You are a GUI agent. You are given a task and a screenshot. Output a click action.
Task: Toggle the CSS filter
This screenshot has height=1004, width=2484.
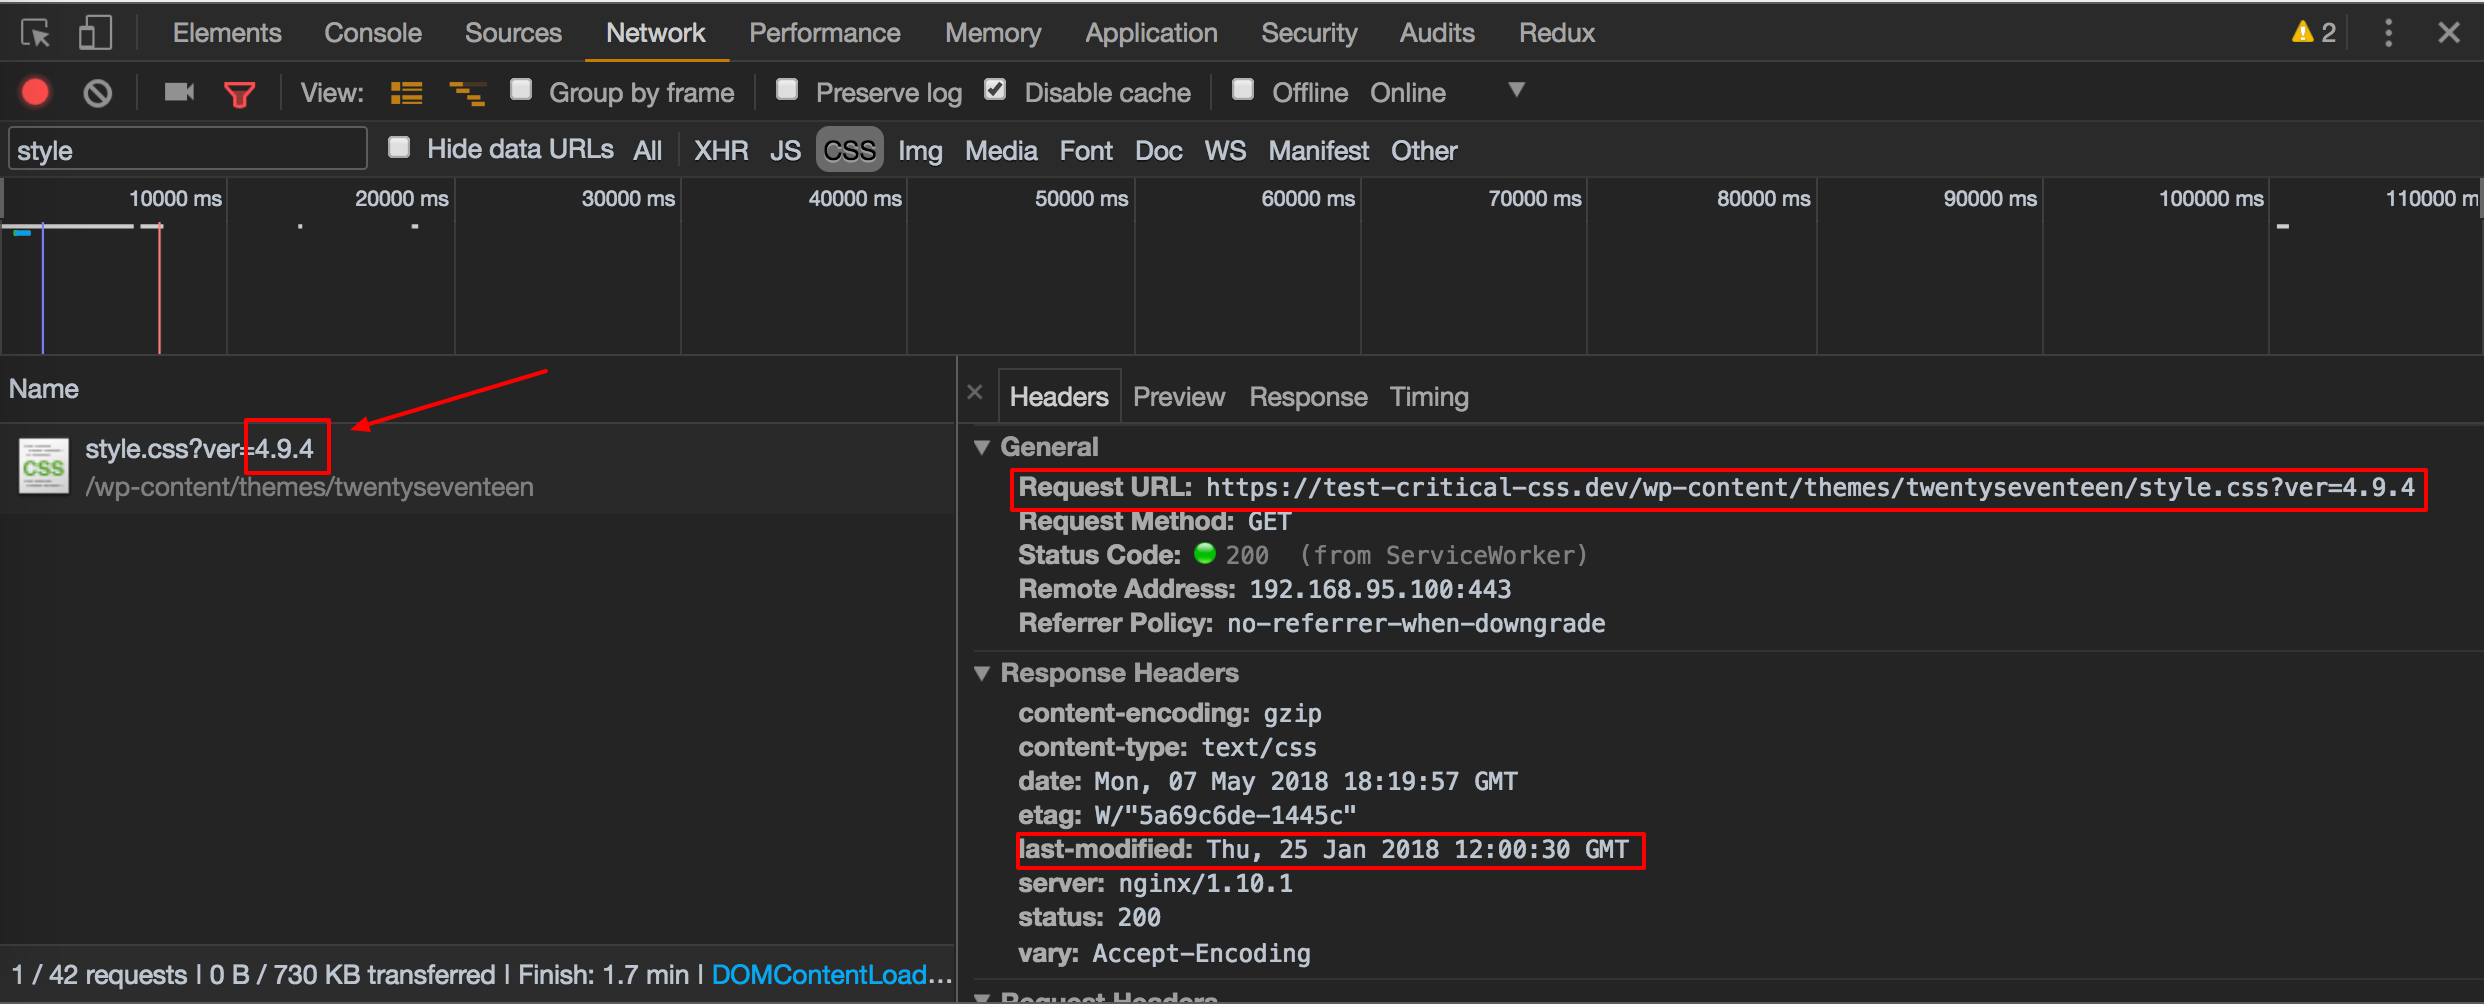tap(850, 150)
